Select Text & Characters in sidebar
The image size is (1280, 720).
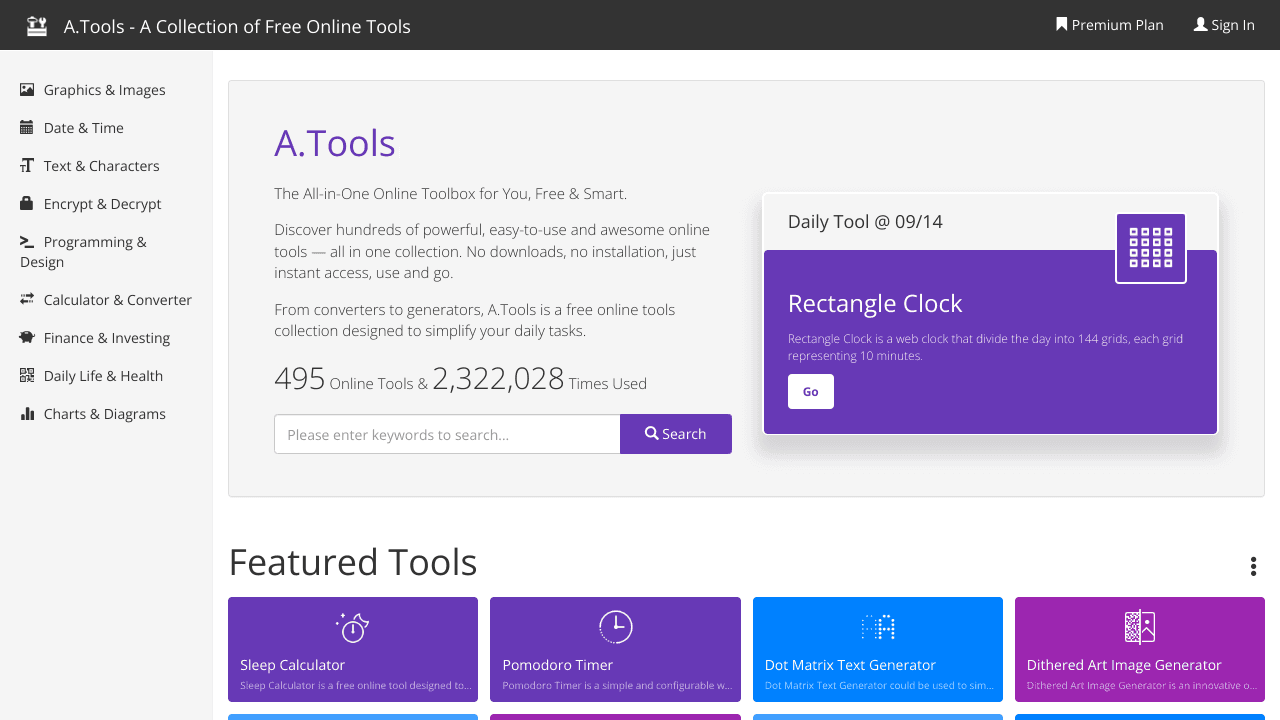[101, 166]
